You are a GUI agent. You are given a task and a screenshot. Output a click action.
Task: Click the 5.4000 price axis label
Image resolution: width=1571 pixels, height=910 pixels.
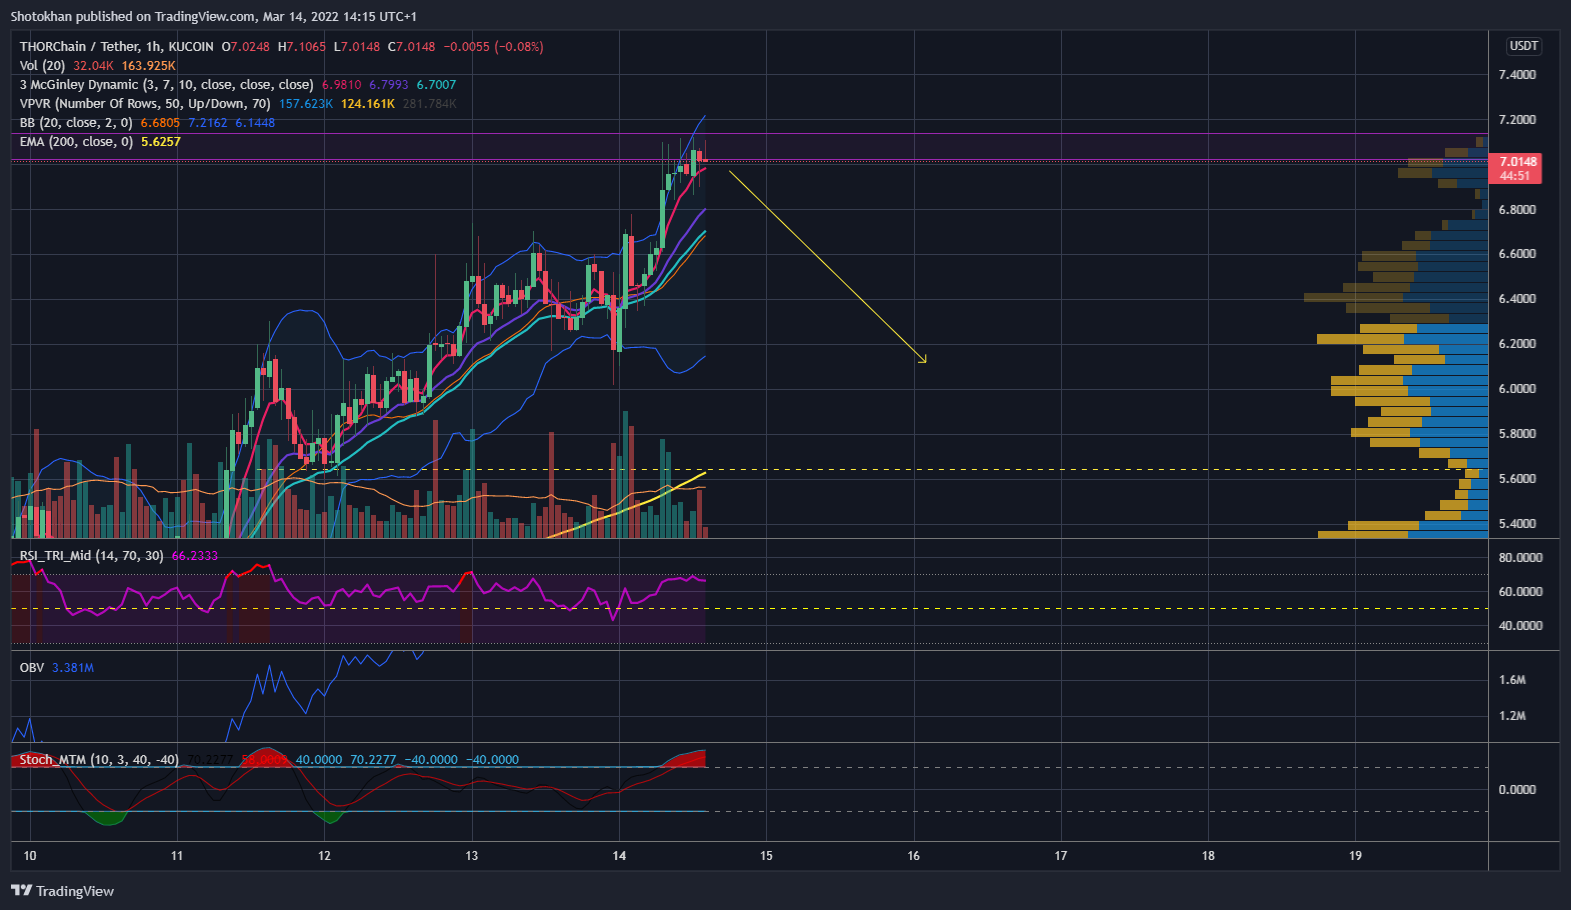[1517, 524]
